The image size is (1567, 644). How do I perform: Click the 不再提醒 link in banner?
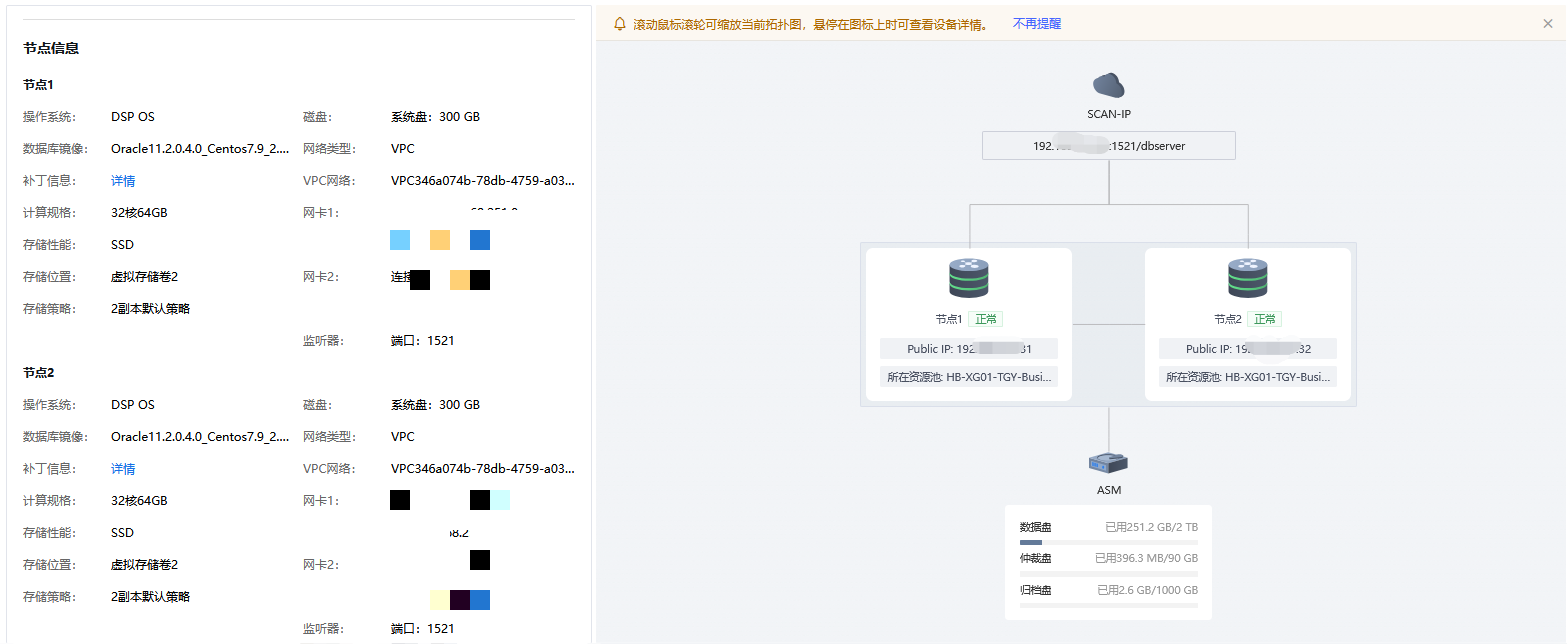(x=1037, y=22)
